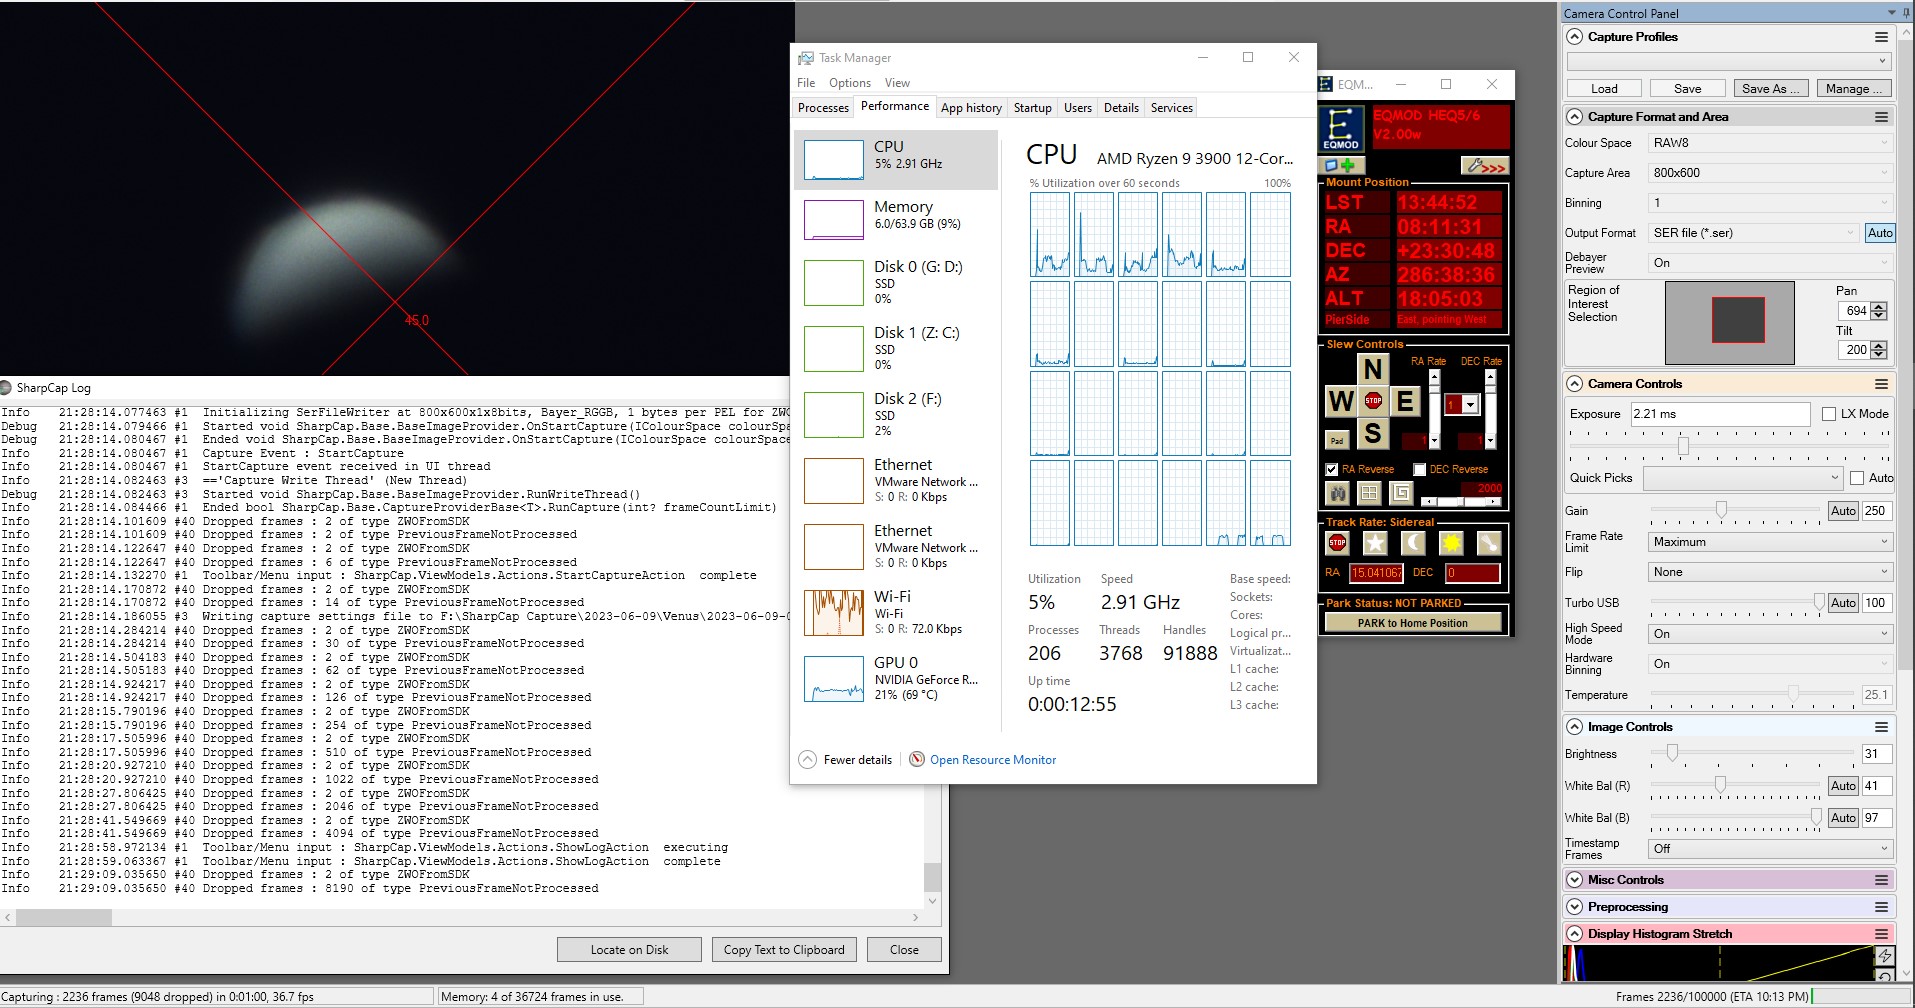Enable the LX Mode checkbox
The image size is (1915, 1008).
point(1829,414)
